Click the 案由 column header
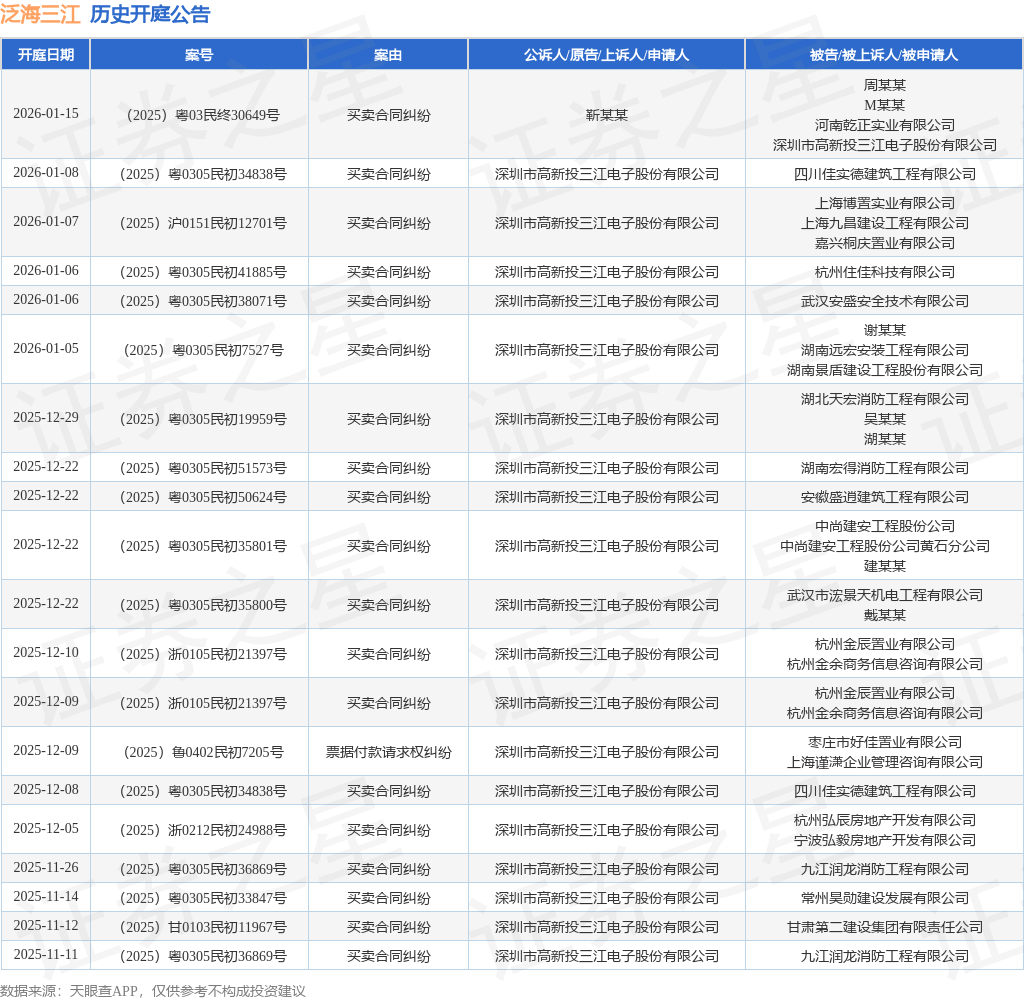Image resolution: width=1024 pixels, height=1000 pixels. click(388, 55)
